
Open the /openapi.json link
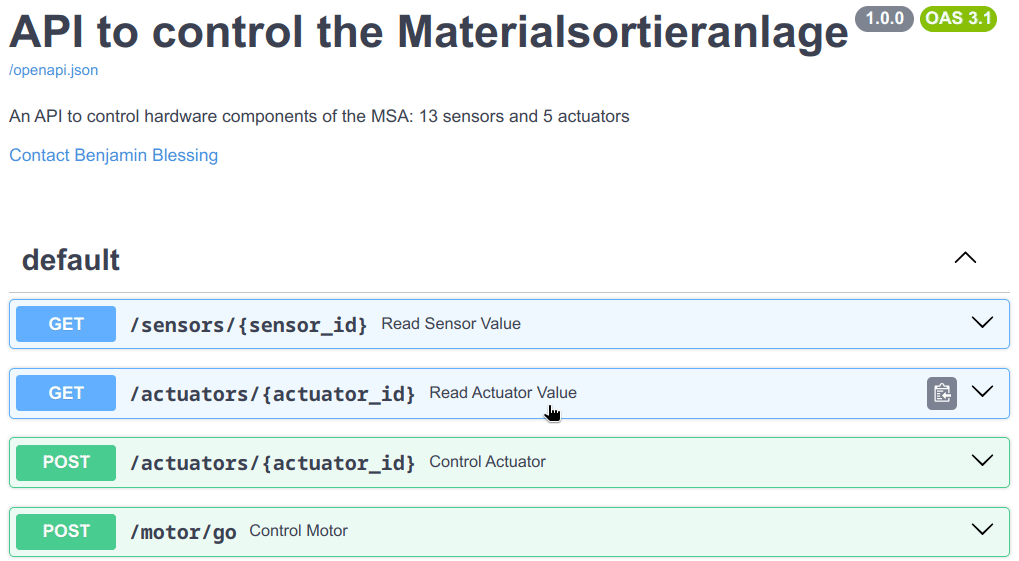click(x=53, y=70)
